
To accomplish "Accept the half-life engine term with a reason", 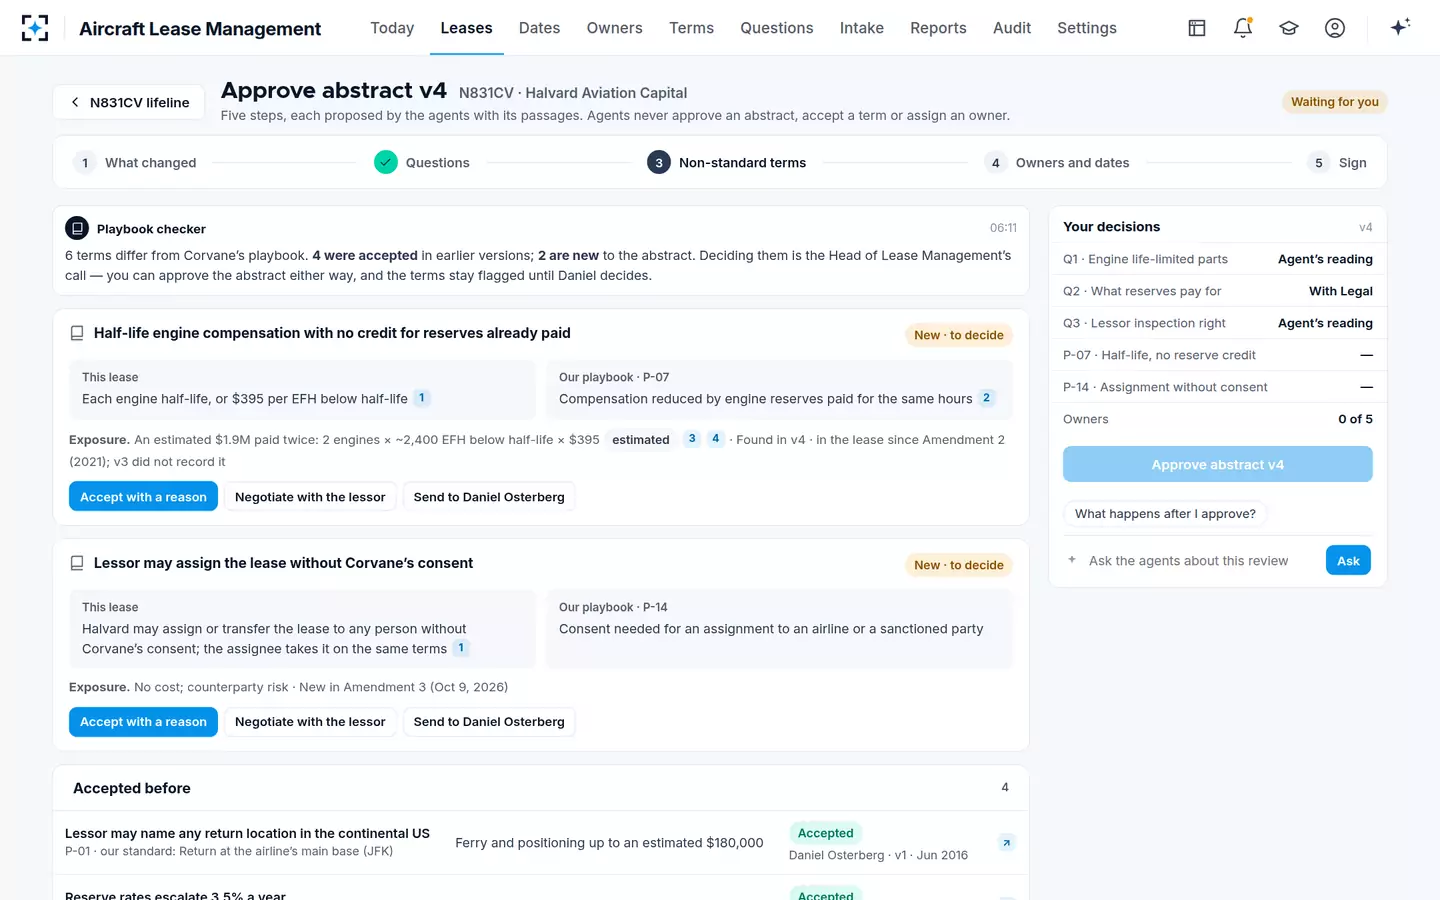I will pyautogui.click(x=143, y=497).
